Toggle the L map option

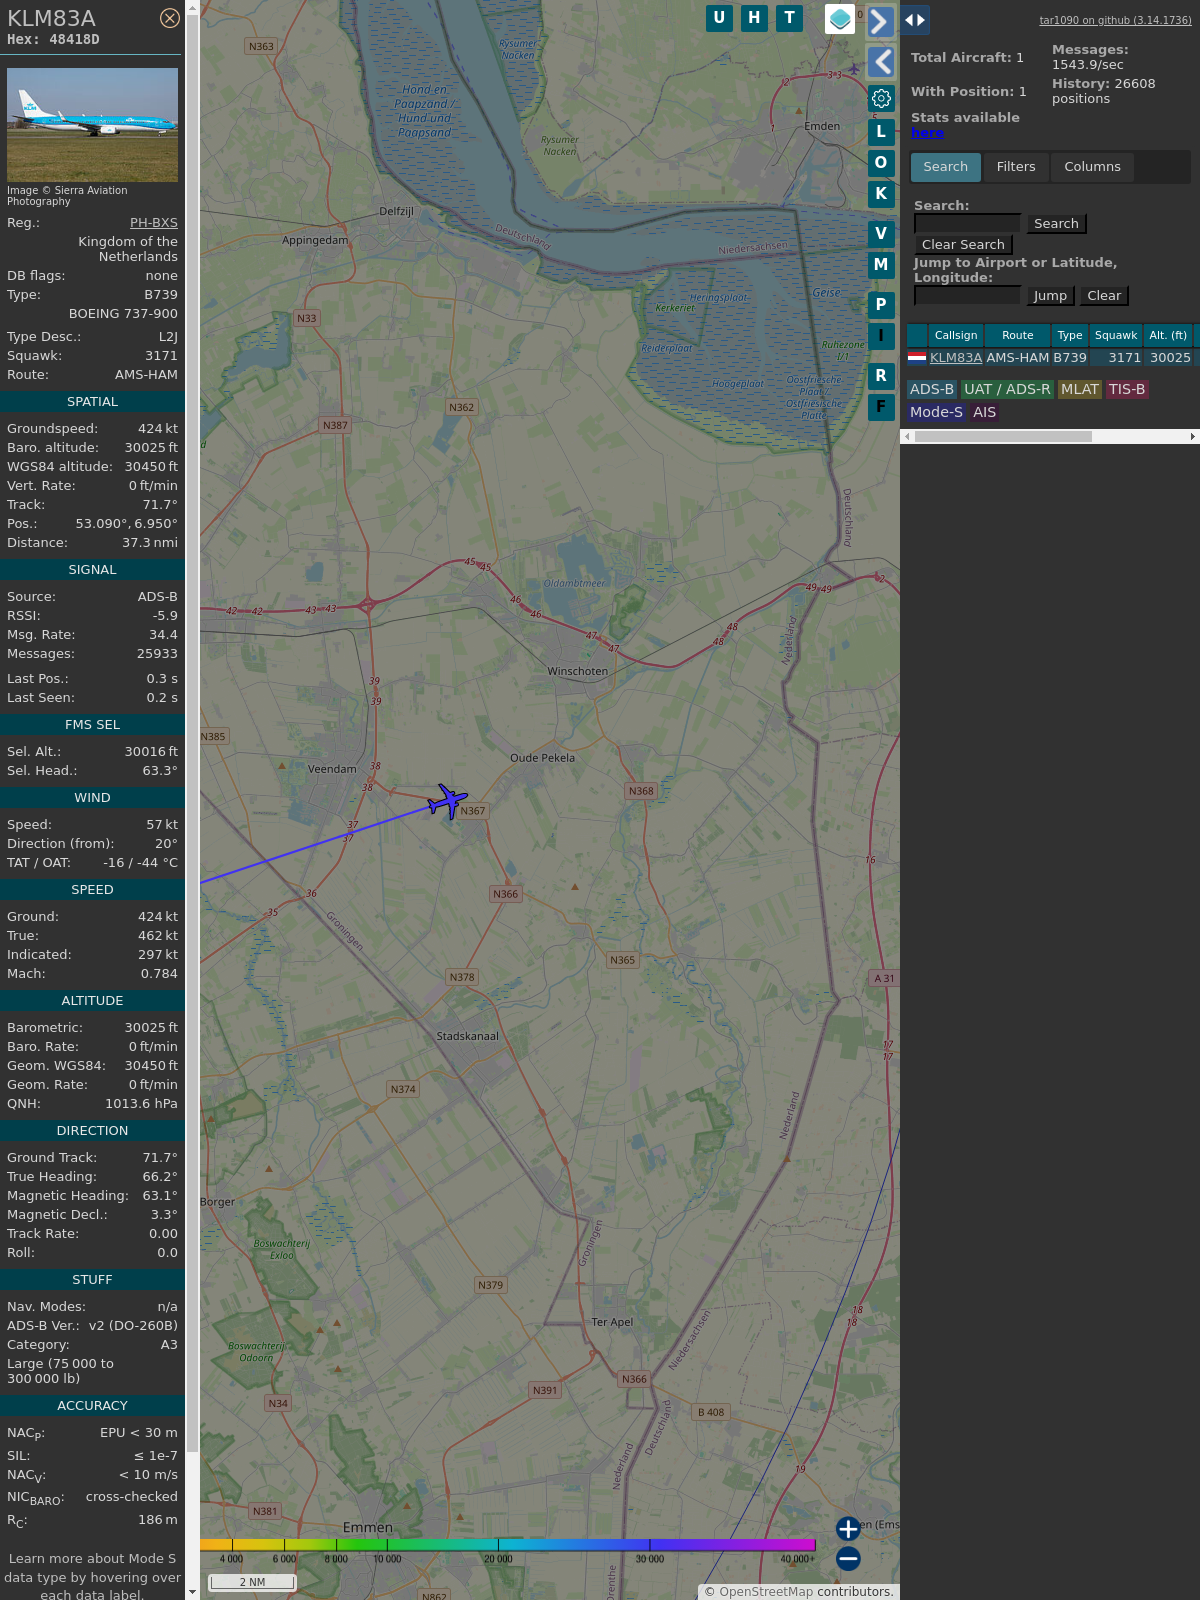click(881, 131)
